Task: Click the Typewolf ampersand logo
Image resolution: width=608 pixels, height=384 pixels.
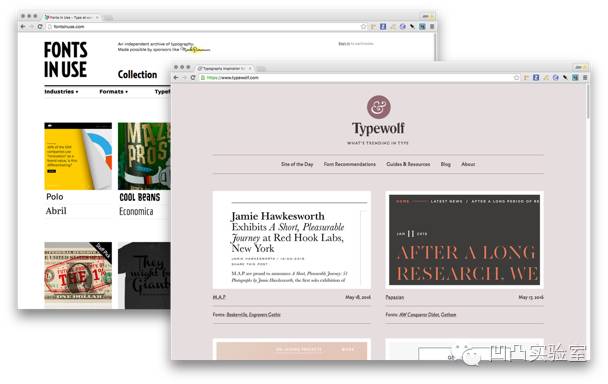Action: 378,107
